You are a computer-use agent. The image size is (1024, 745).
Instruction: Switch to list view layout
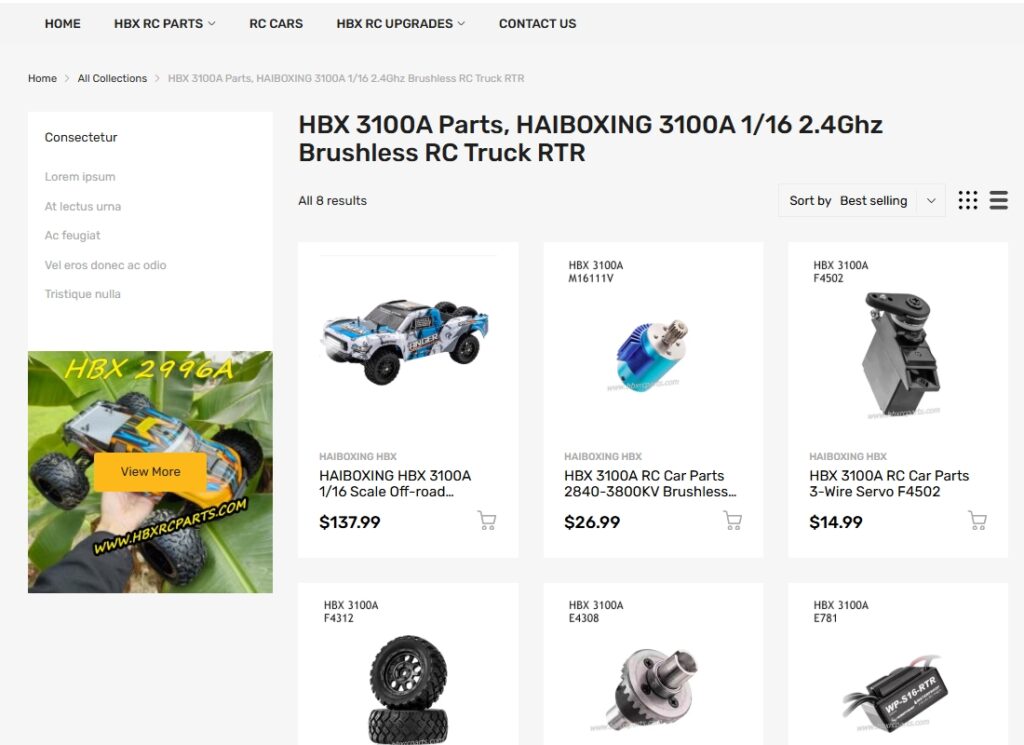pos(998,200)
